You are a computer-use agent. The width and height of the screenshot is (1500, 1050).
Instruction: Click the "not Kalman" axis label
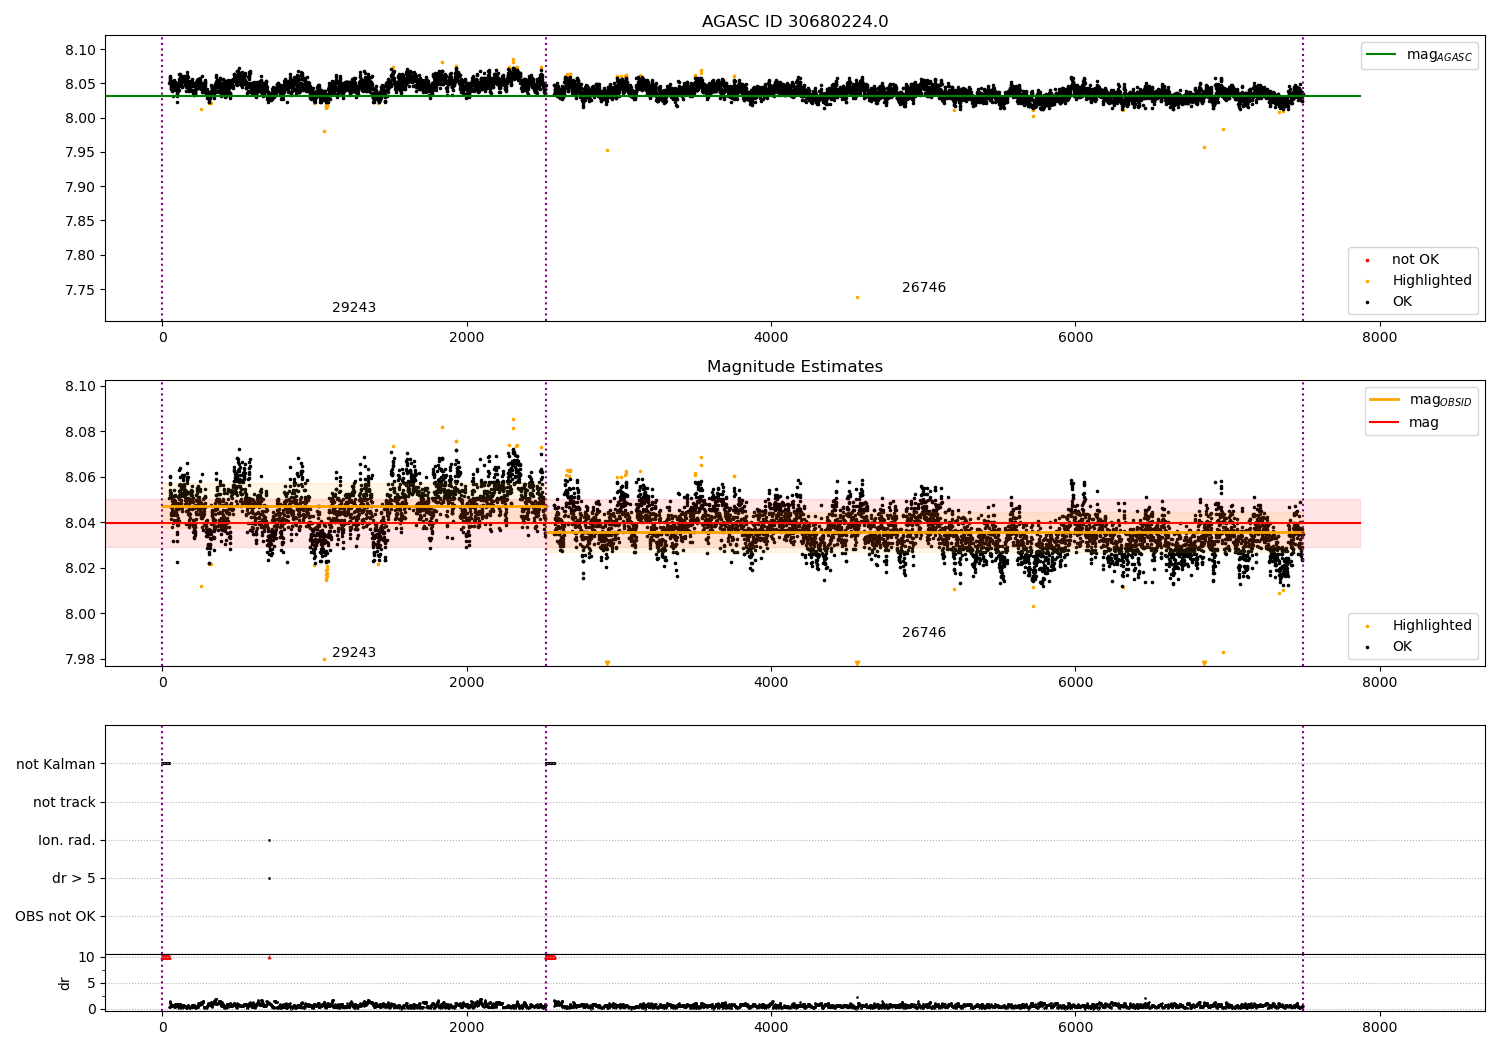pos(56,764)
